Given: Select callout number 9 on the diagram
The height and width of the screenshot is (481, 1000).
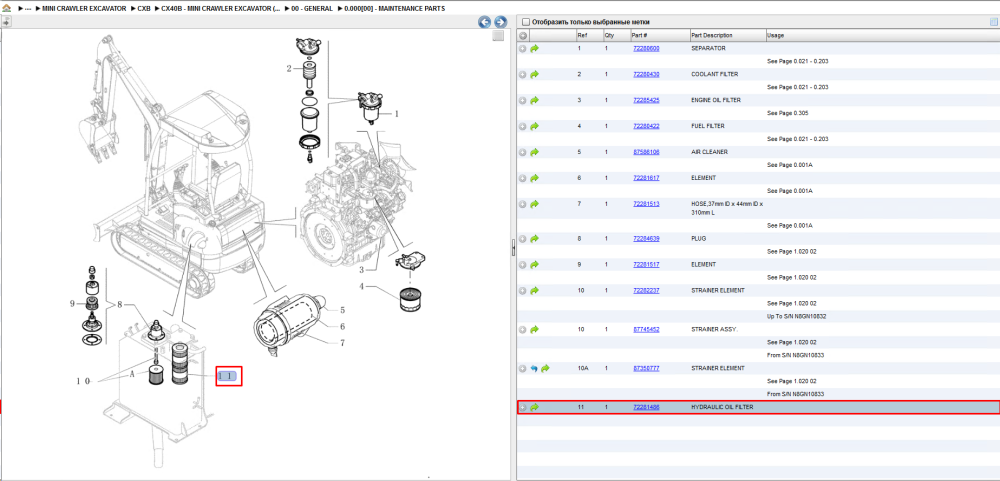Looking at the screenshot, I should point(72,304).
